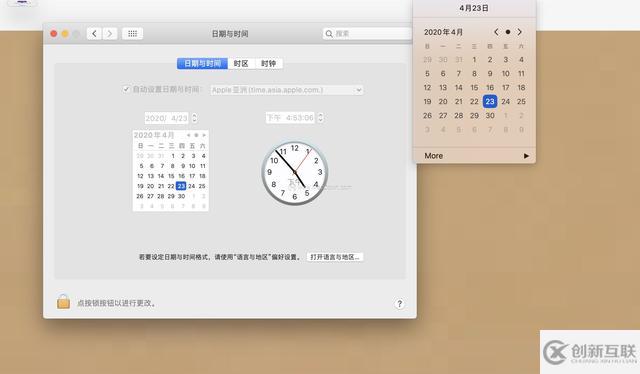The height and width of the screenshot is (374, 640).
Task: Go forward with the toolbar forward arrow
Action: (x=110, y=33)
